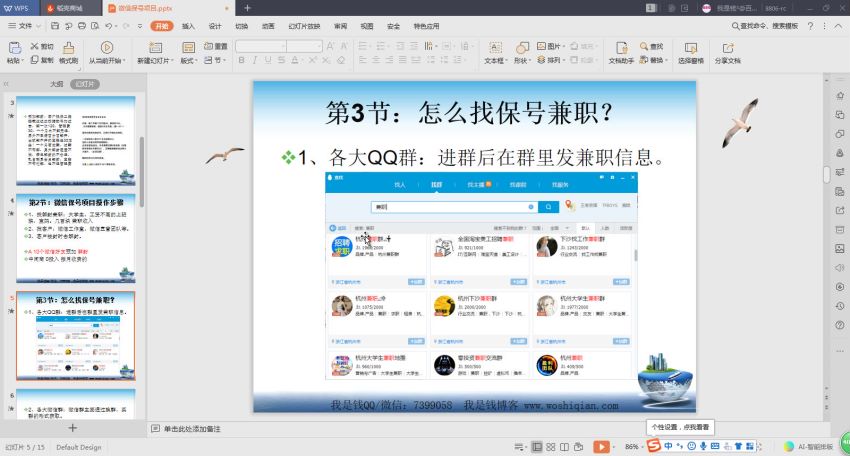This screenshot has height=456, width=850.
Task: Open the Home (开始) ribbon tab
Action: click(162, 25)
